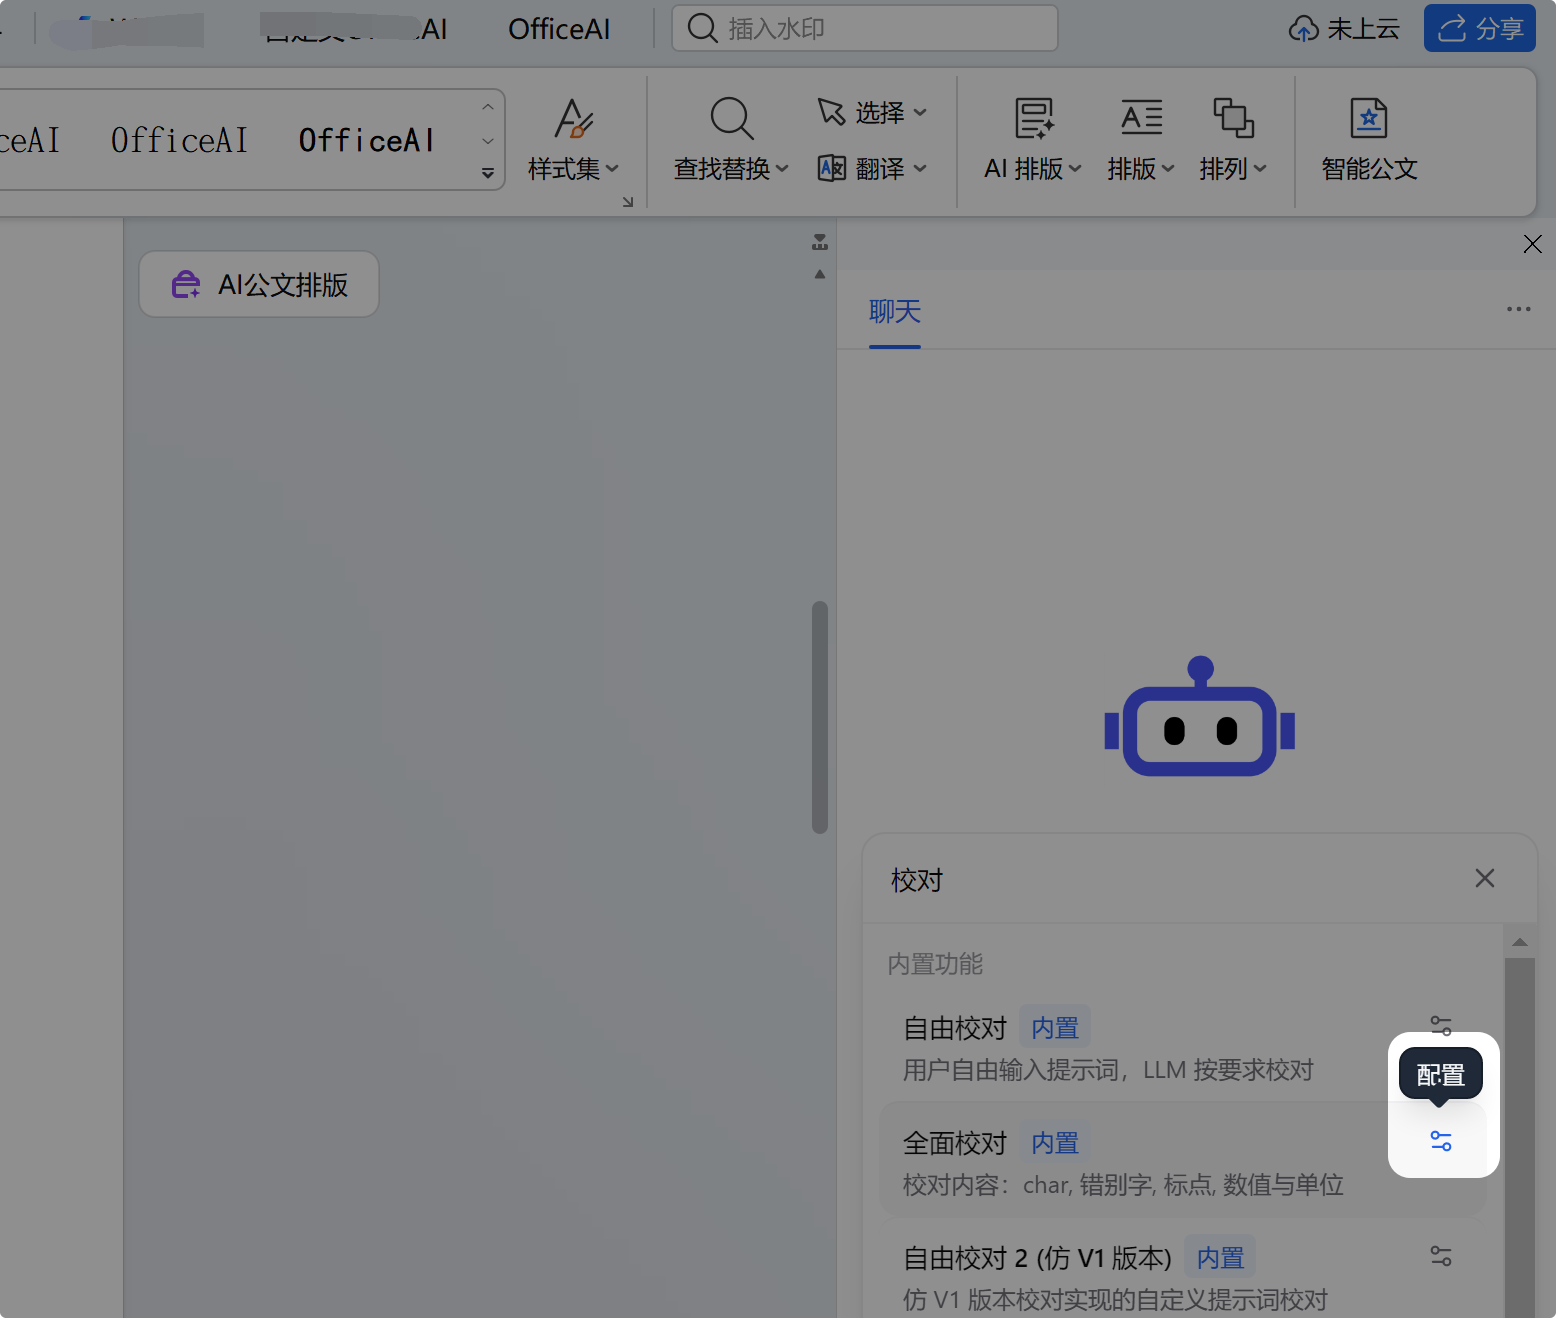This screenshot has height=1318, width=1556.
Task: Expand the 排列 dropdown arrow
Action: click(1260, 168)
